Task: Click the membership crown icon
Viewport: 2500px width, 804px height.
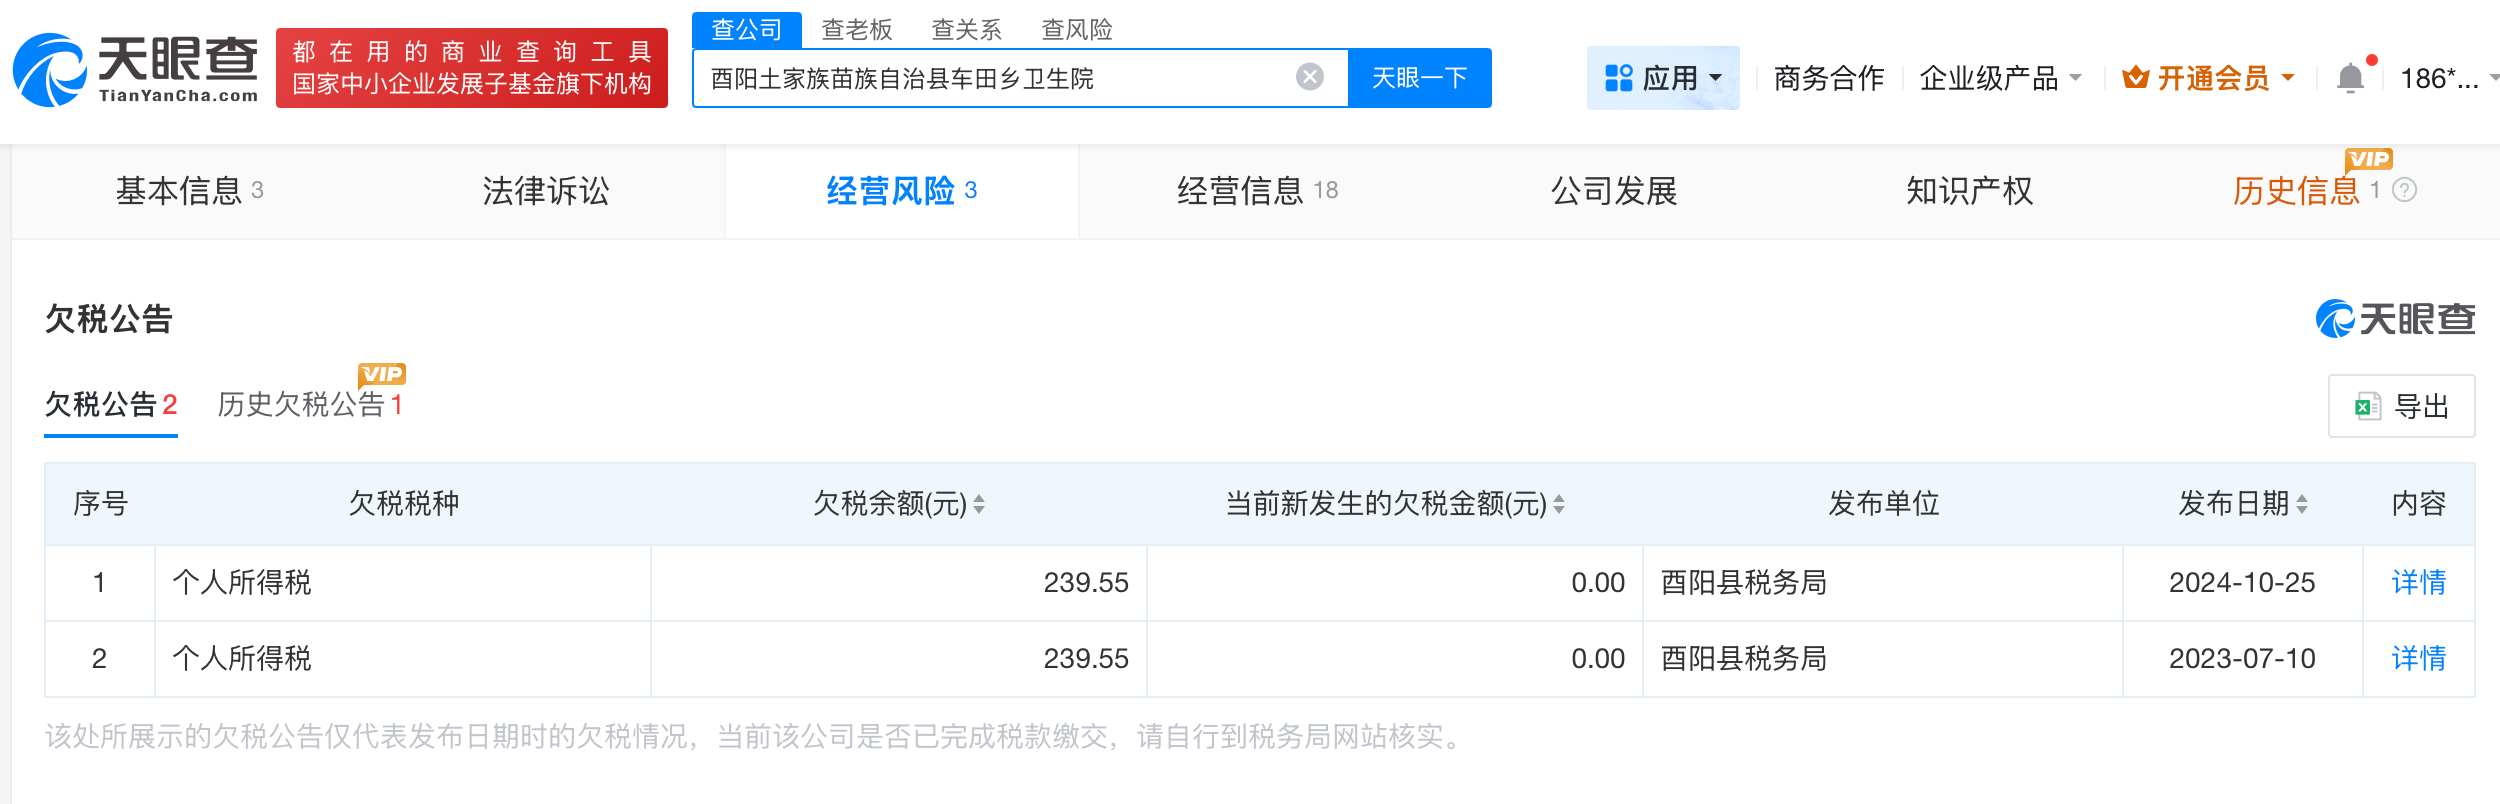Action: coord(2135,78)
